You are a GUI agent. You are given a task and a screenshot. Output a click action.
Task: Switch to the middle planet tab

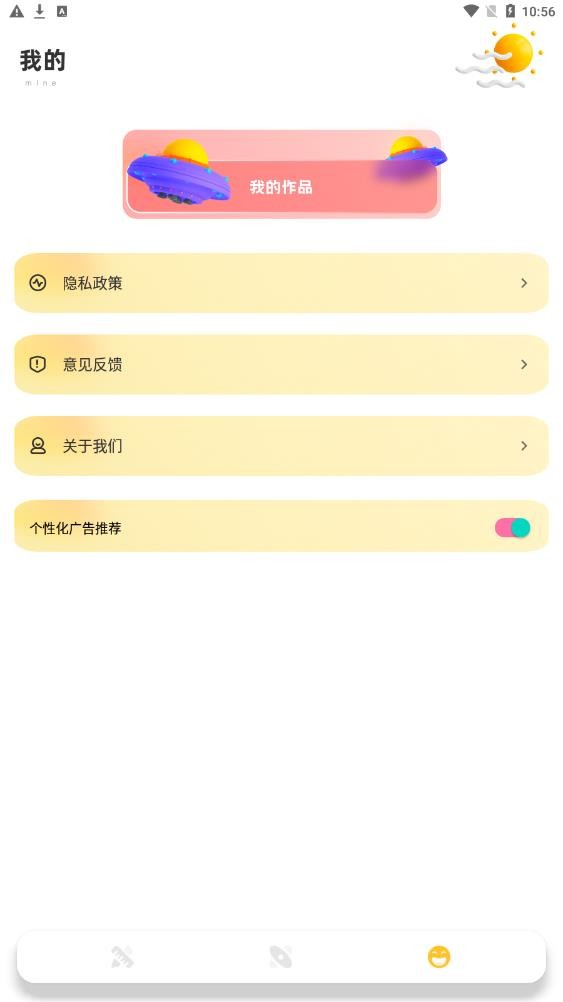(x=281, y=957)
